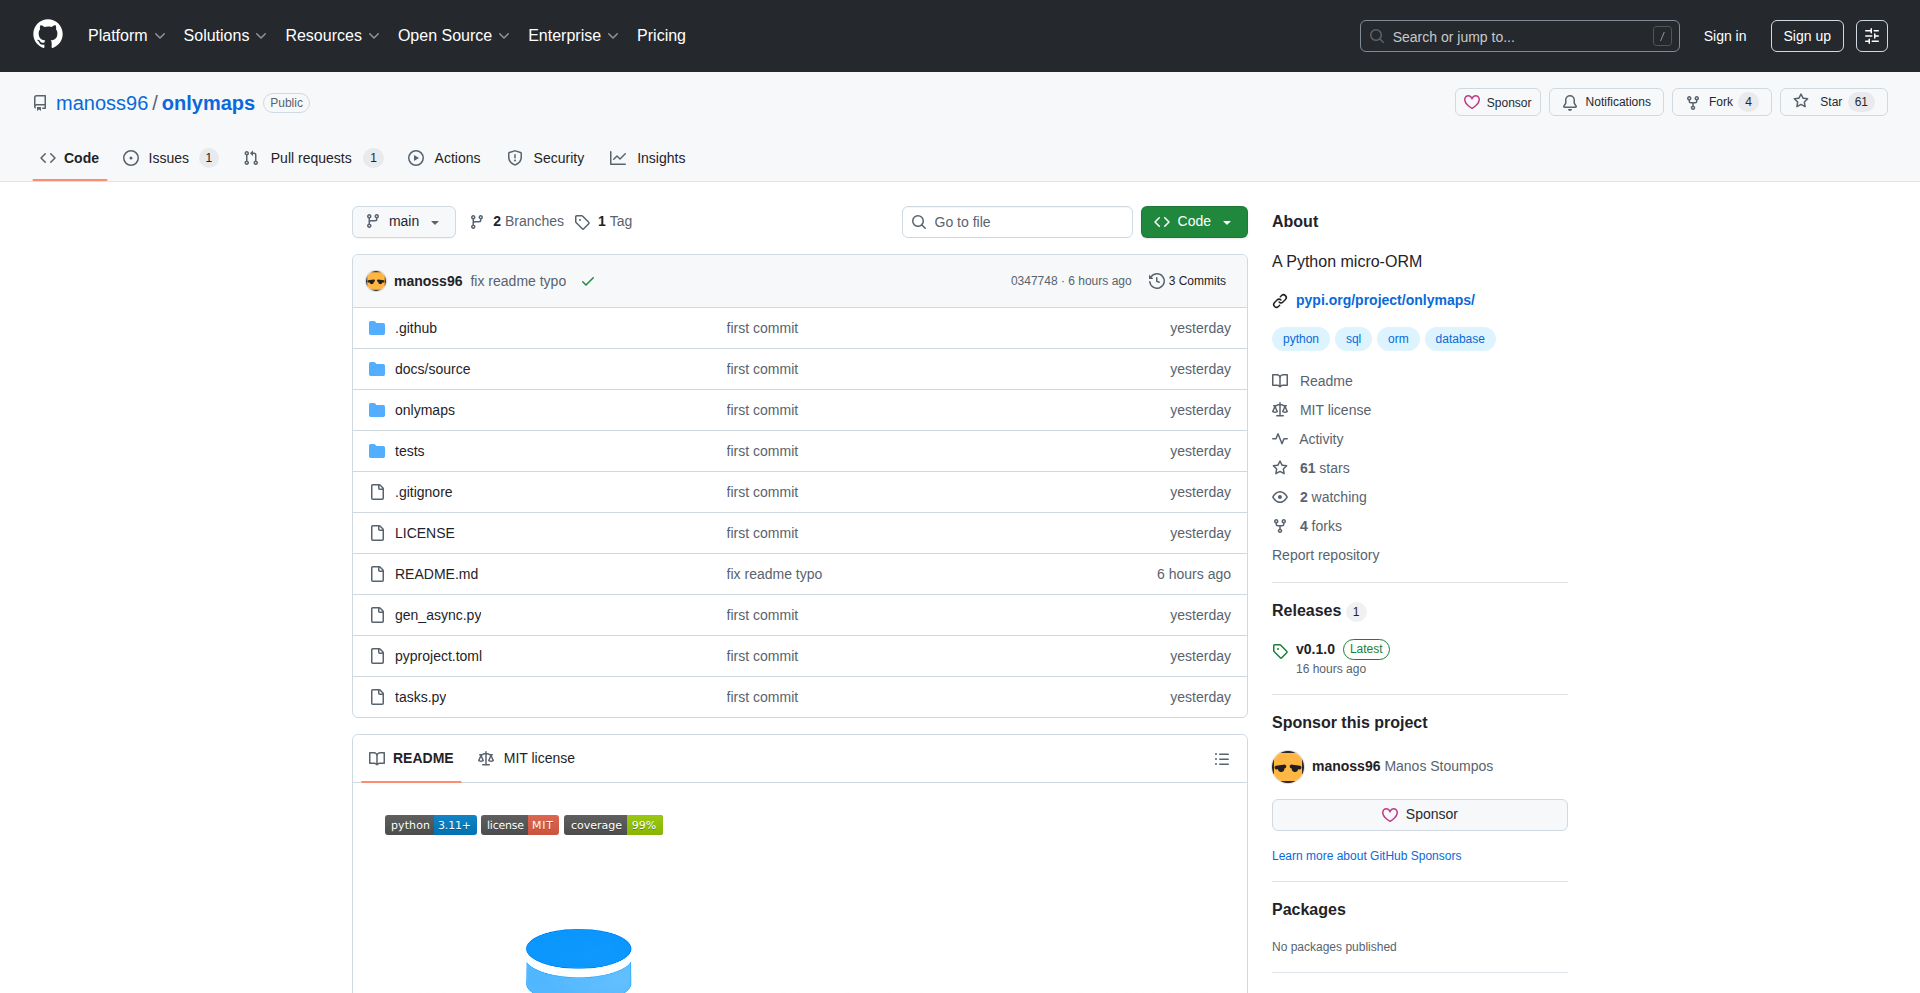The height and width of the screenshot is (993, 1920).
Task: Click the green check status icon
Action: 588,281
